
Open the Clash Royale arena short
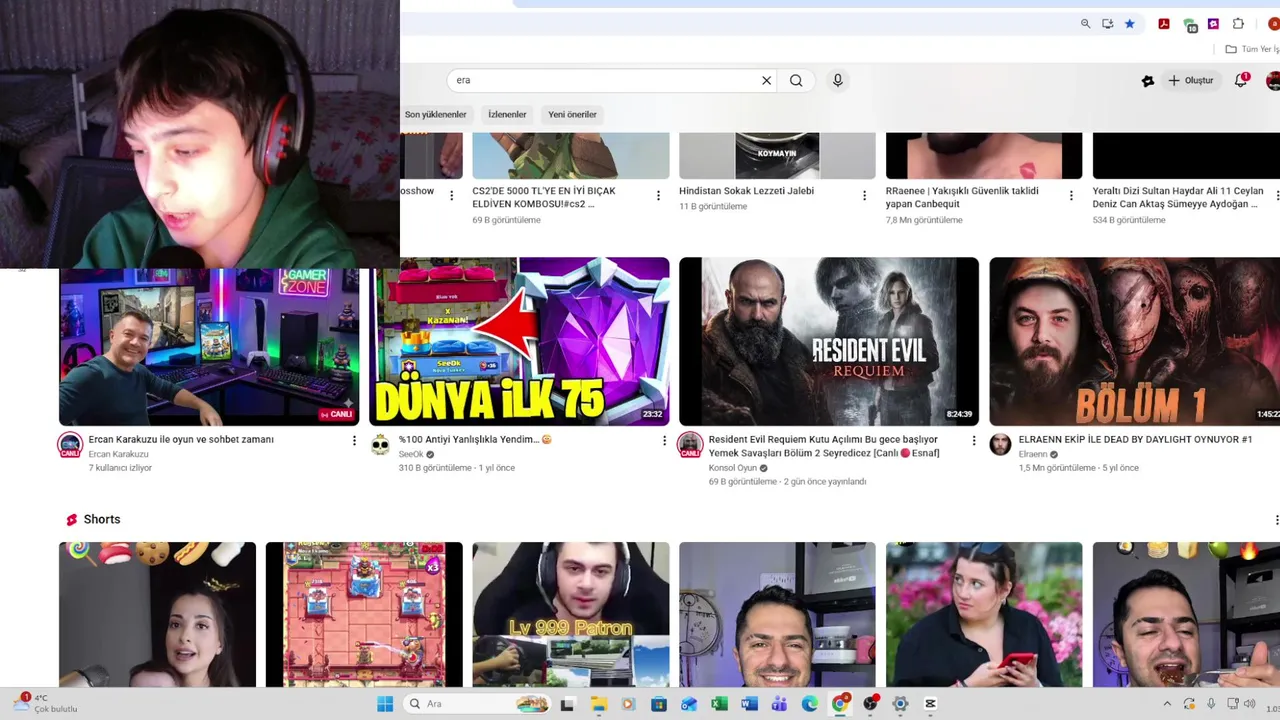pos(364,614)
